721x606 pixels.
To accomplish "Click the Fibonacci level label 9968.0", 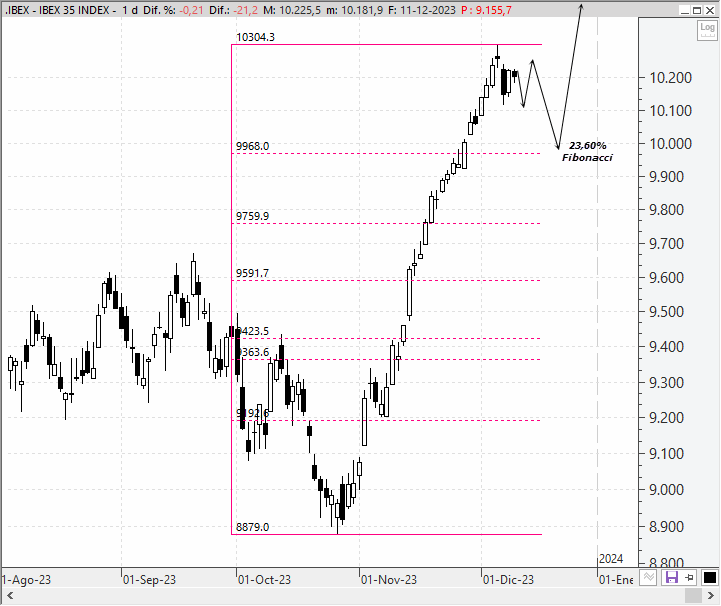I will point(252,146).
